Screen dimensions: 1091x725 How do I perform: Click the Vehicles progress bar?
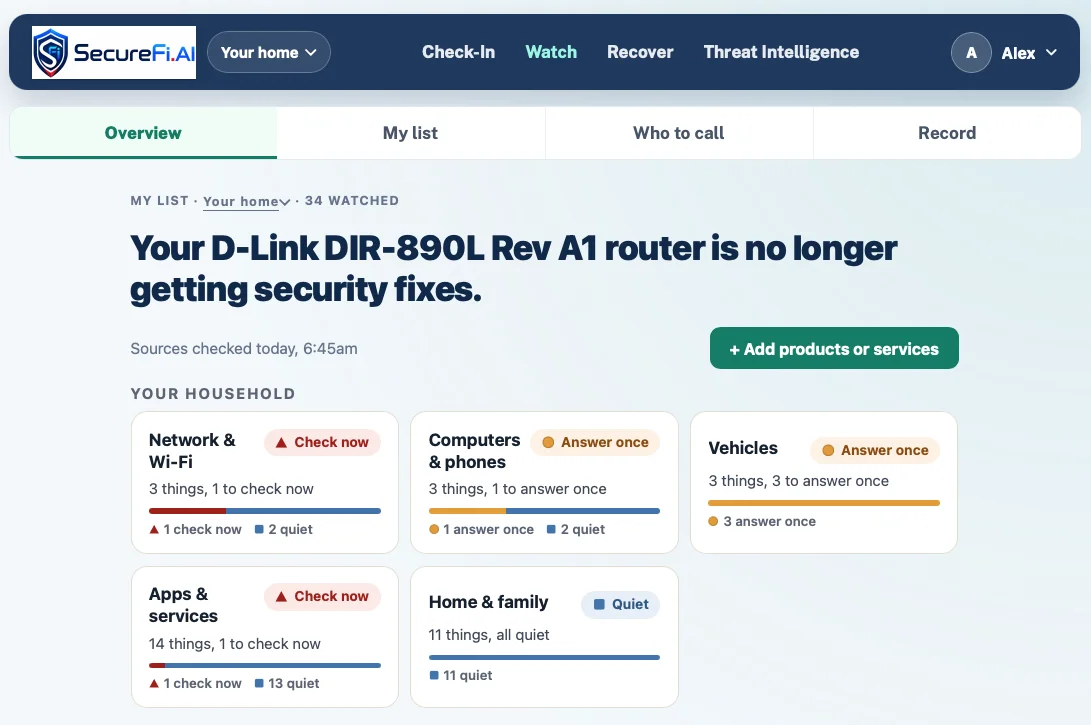[824, 503]
